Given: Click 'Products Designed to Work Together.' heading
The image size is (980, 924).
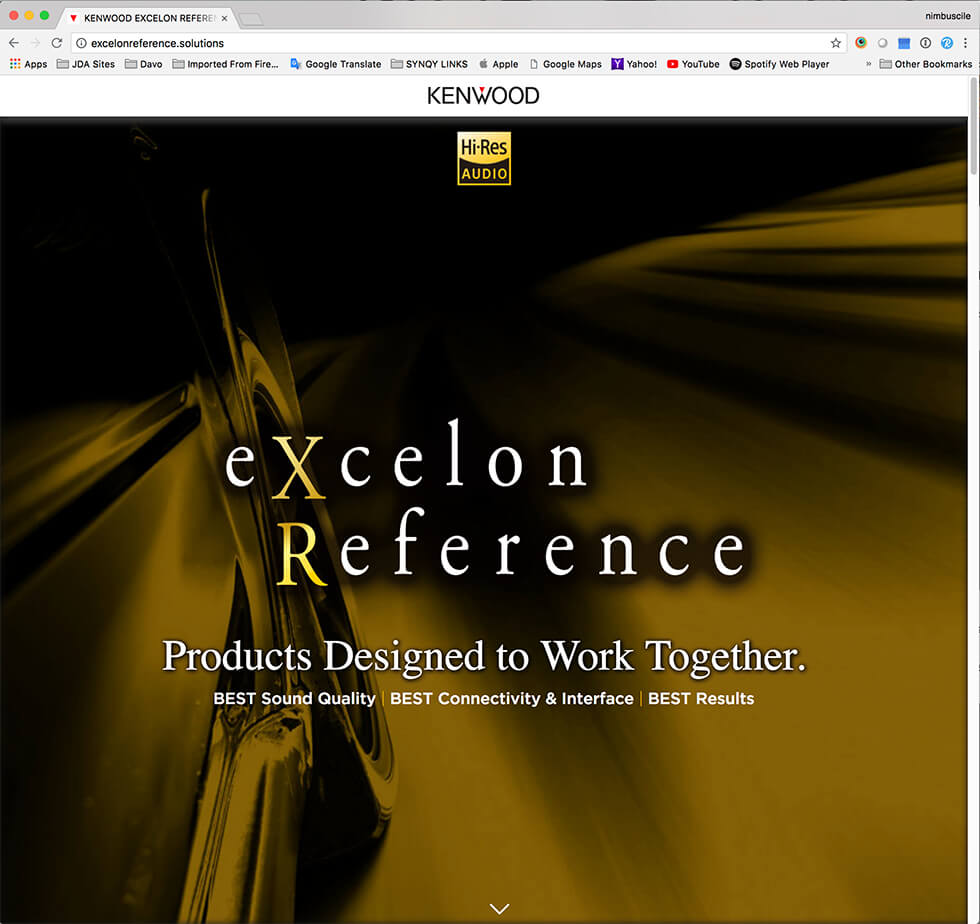Looking at the screenshot, I should [484, 656].
